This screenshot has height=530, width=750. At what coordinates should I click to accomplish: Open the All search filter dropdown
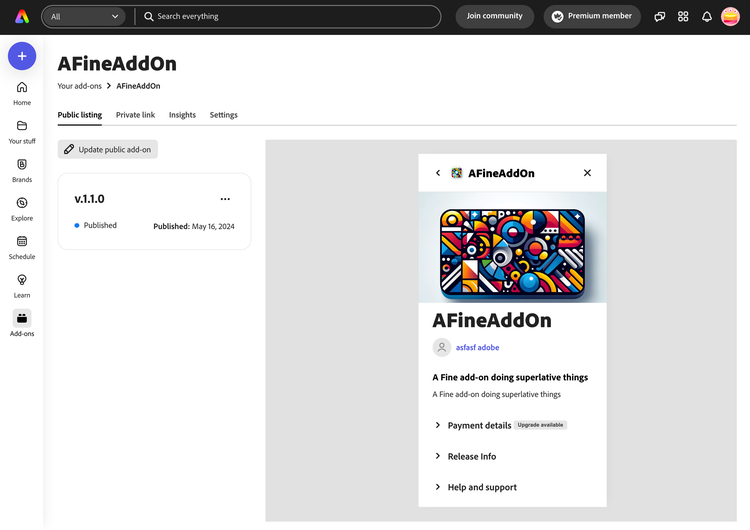click(x=86, y=17)
